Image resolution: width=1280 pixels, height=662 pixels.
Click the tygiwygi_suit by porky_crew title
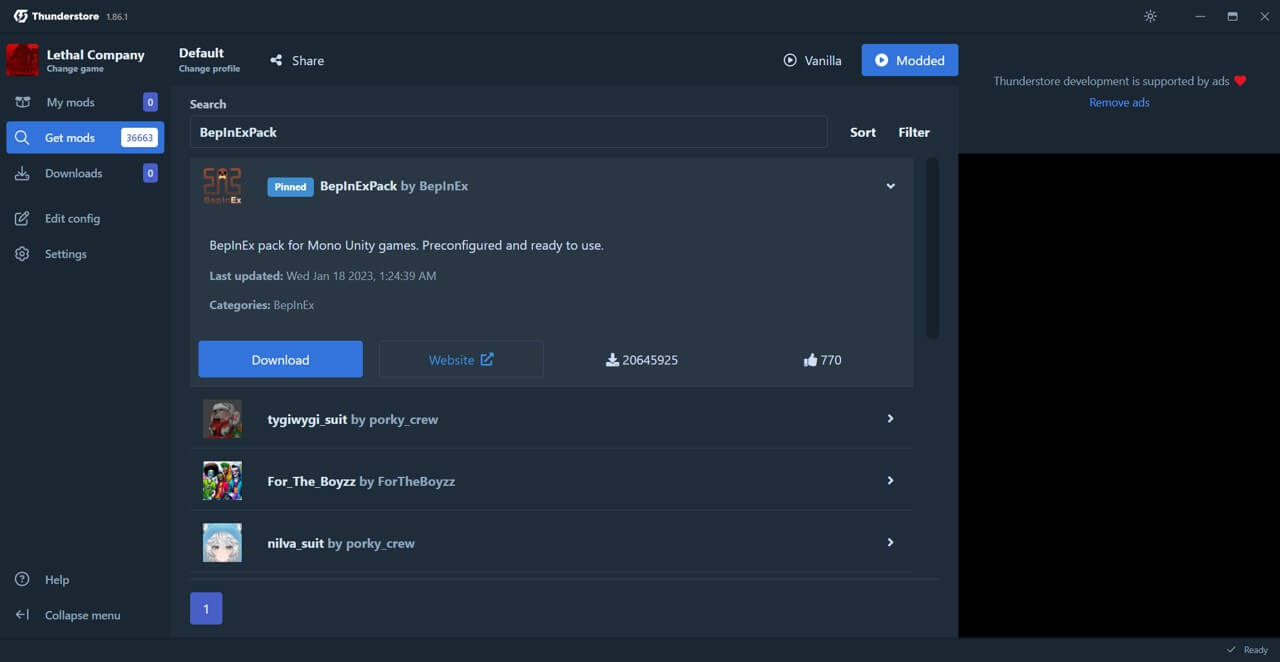pos(353,419)
